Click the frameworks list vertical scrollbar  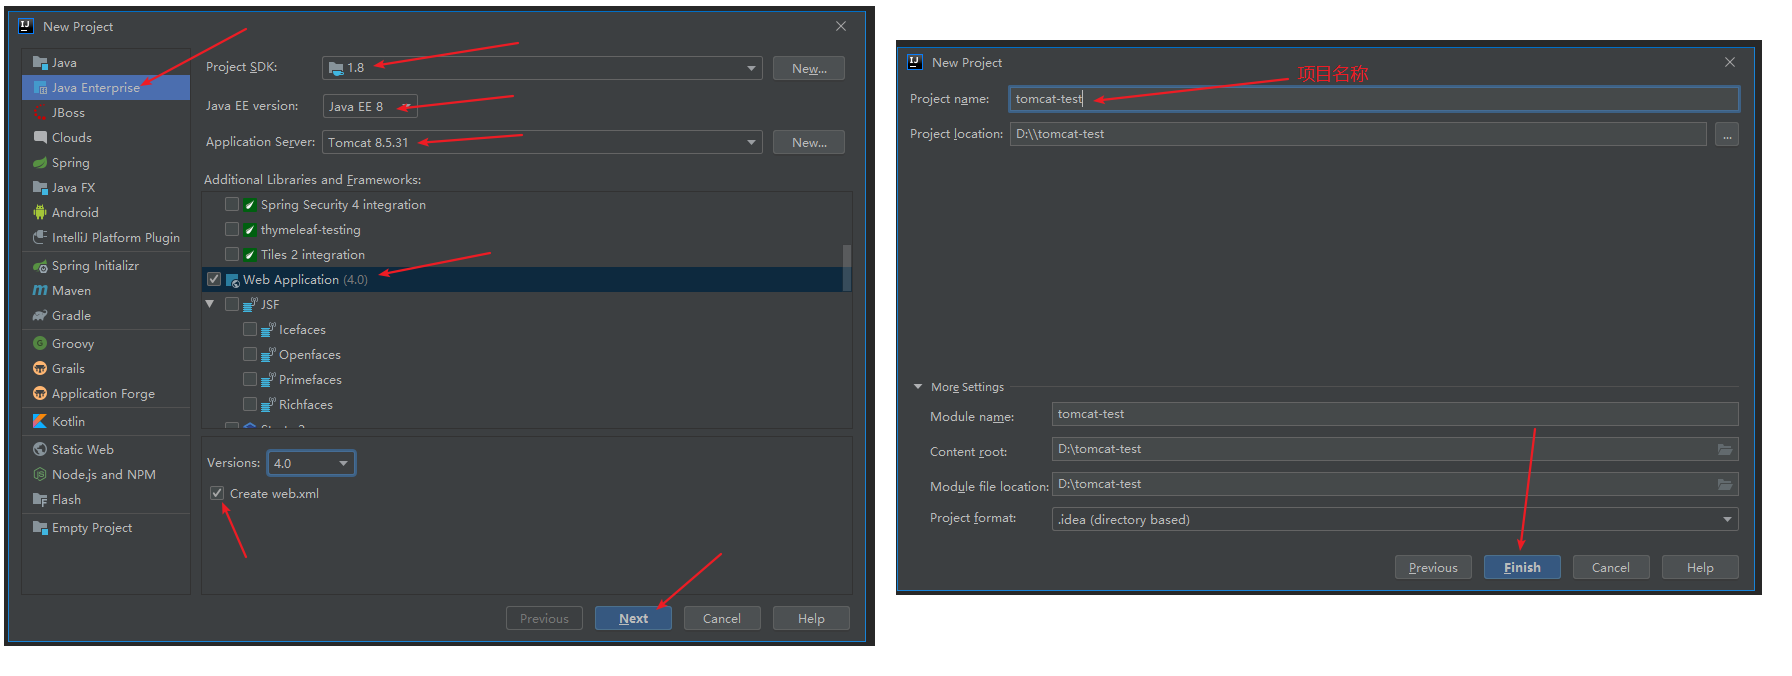[847, 267]
